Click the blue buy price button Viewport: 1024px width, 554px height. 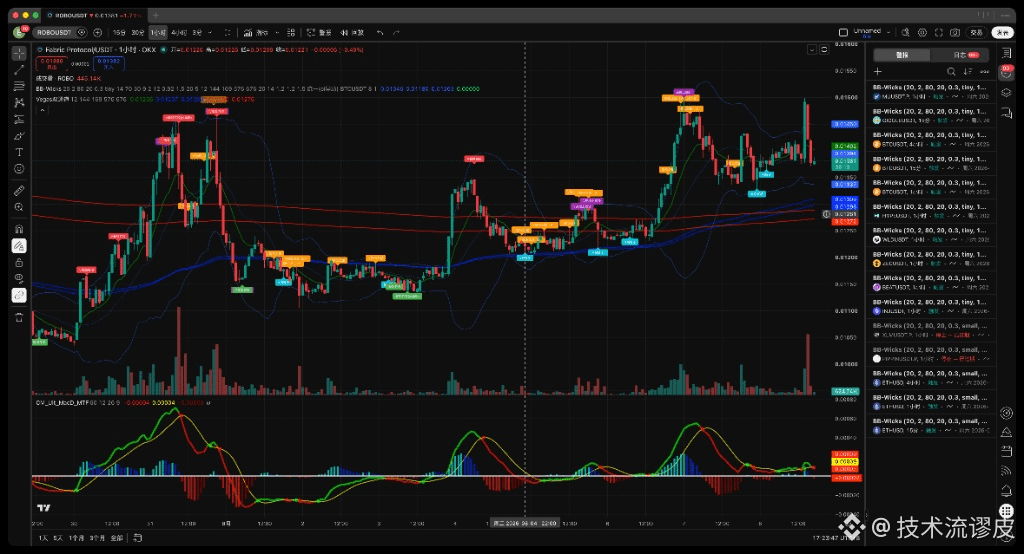[108, 63]
